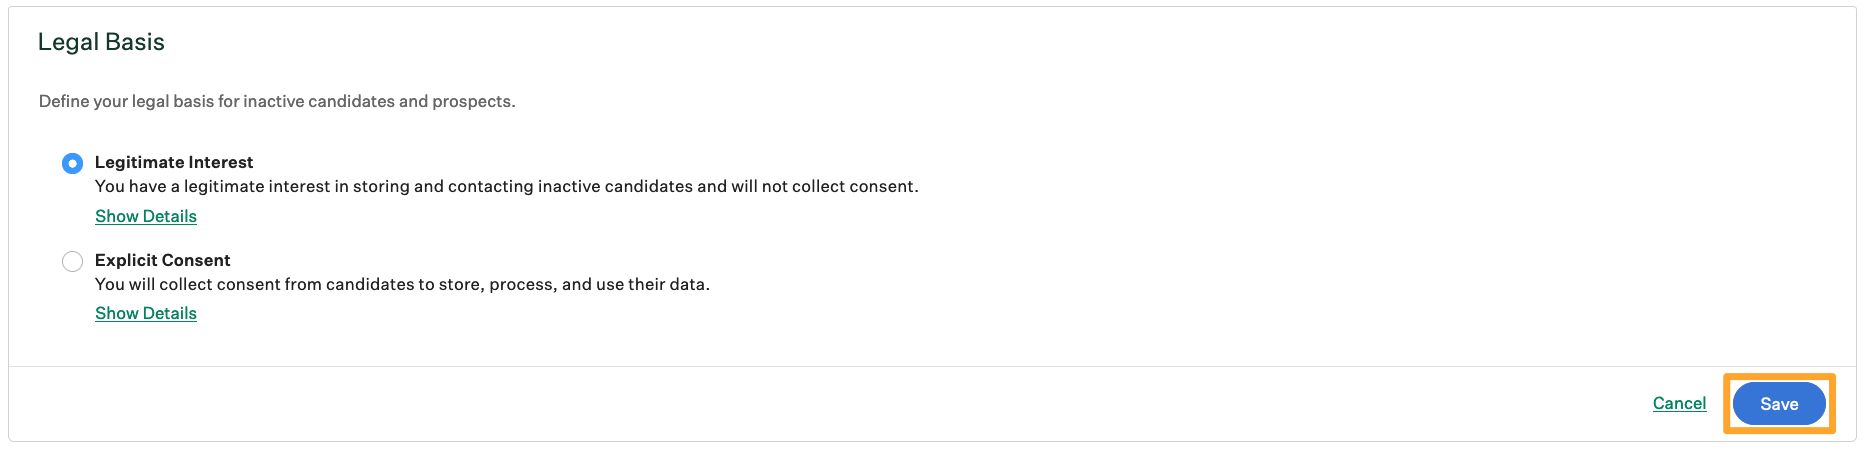Open the second Show Details link
The image size is (1866, 449).
coord(146,313)
